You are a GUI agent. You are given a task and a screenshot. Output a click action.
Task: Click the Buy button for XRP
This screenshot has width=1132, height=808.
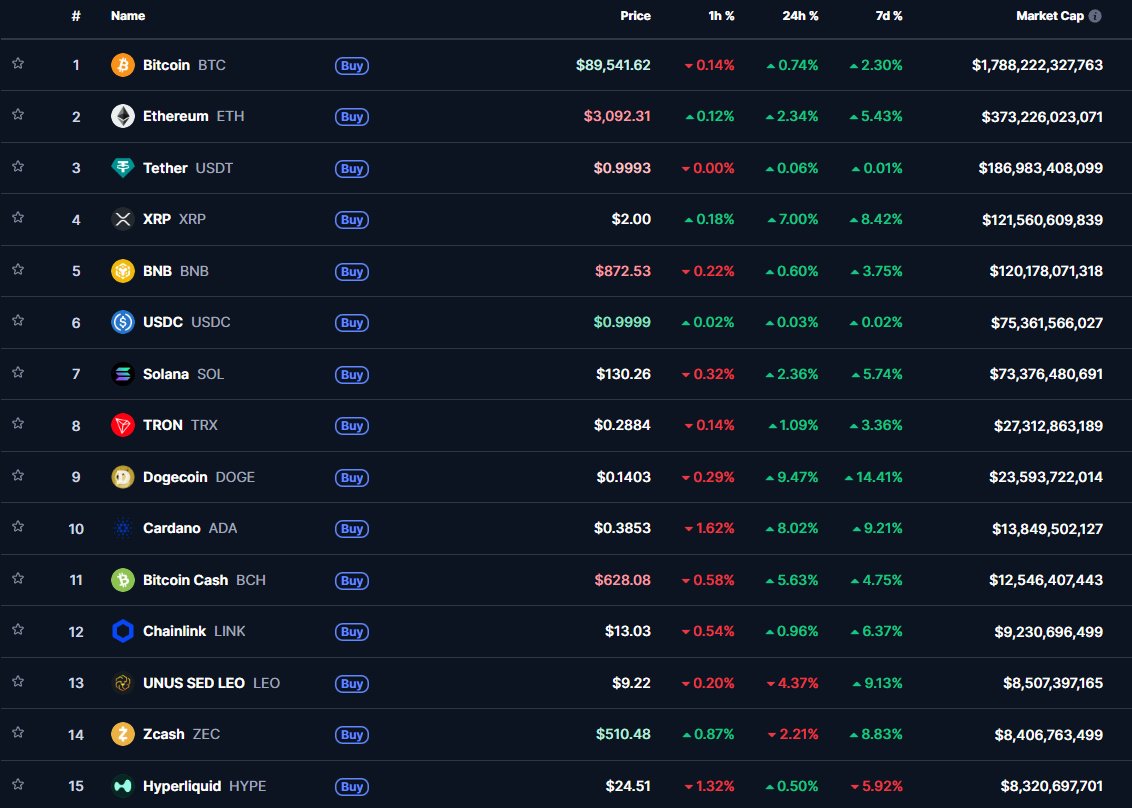[352, 220]
